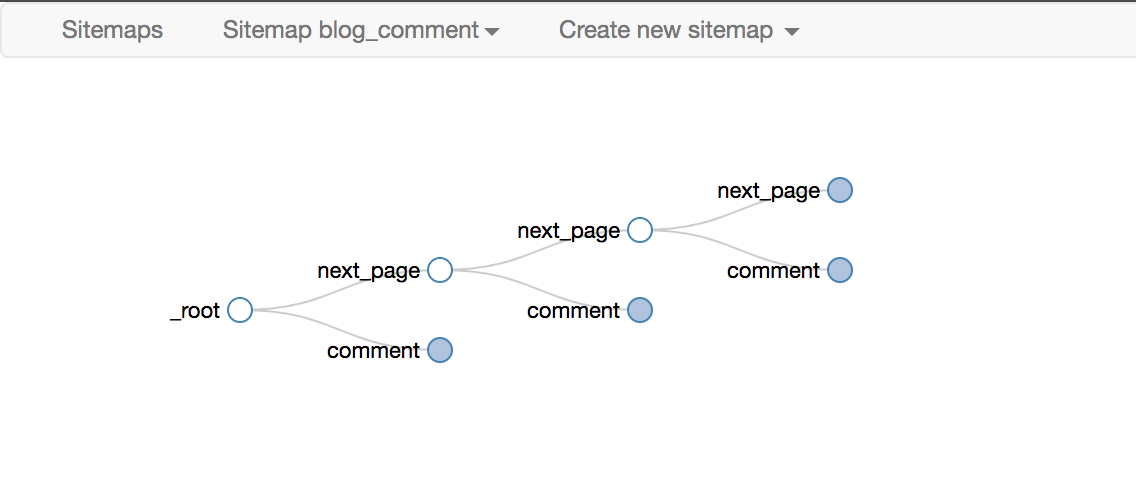Click the topmost next_page text label
The height and width of the screenshot is (504, 1136).
click(769, 191)
